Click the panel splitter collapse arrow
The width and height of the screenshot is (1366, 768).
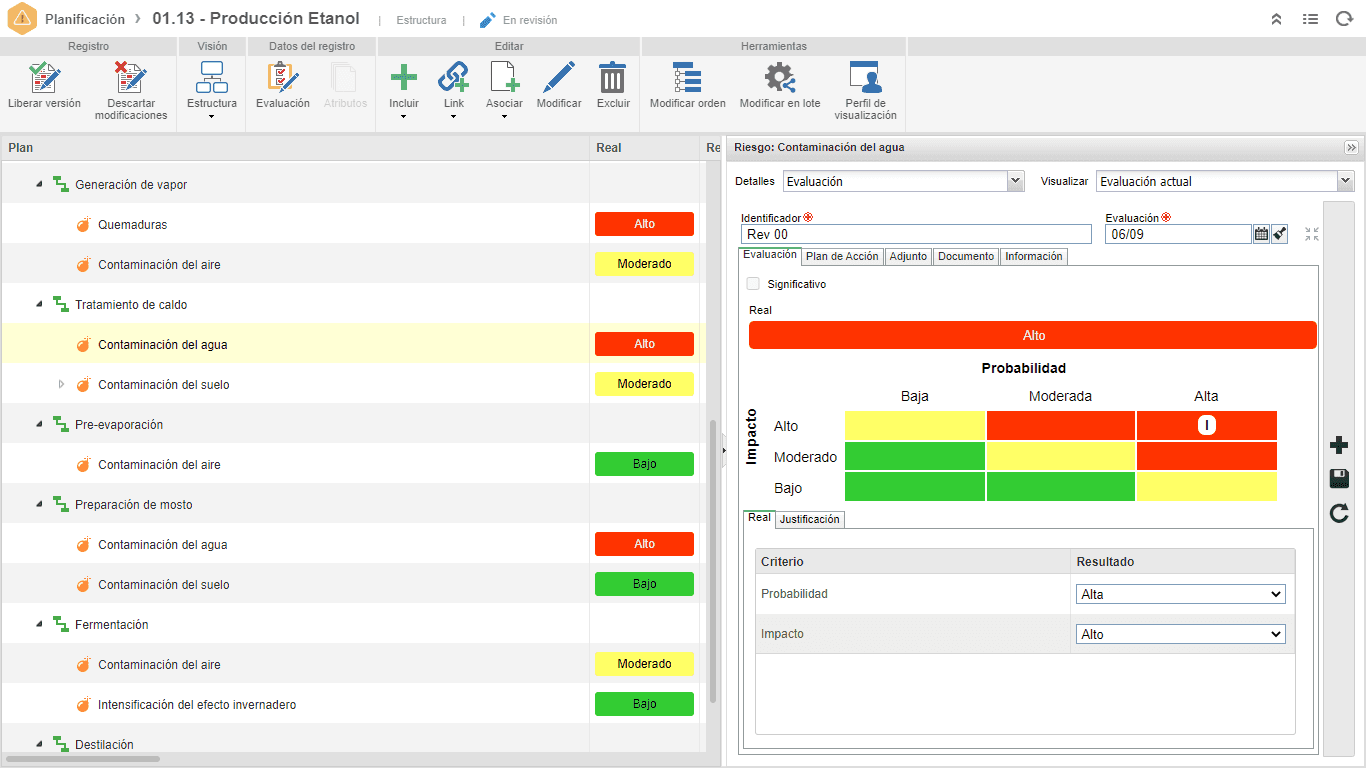click(x=723, y=450)
